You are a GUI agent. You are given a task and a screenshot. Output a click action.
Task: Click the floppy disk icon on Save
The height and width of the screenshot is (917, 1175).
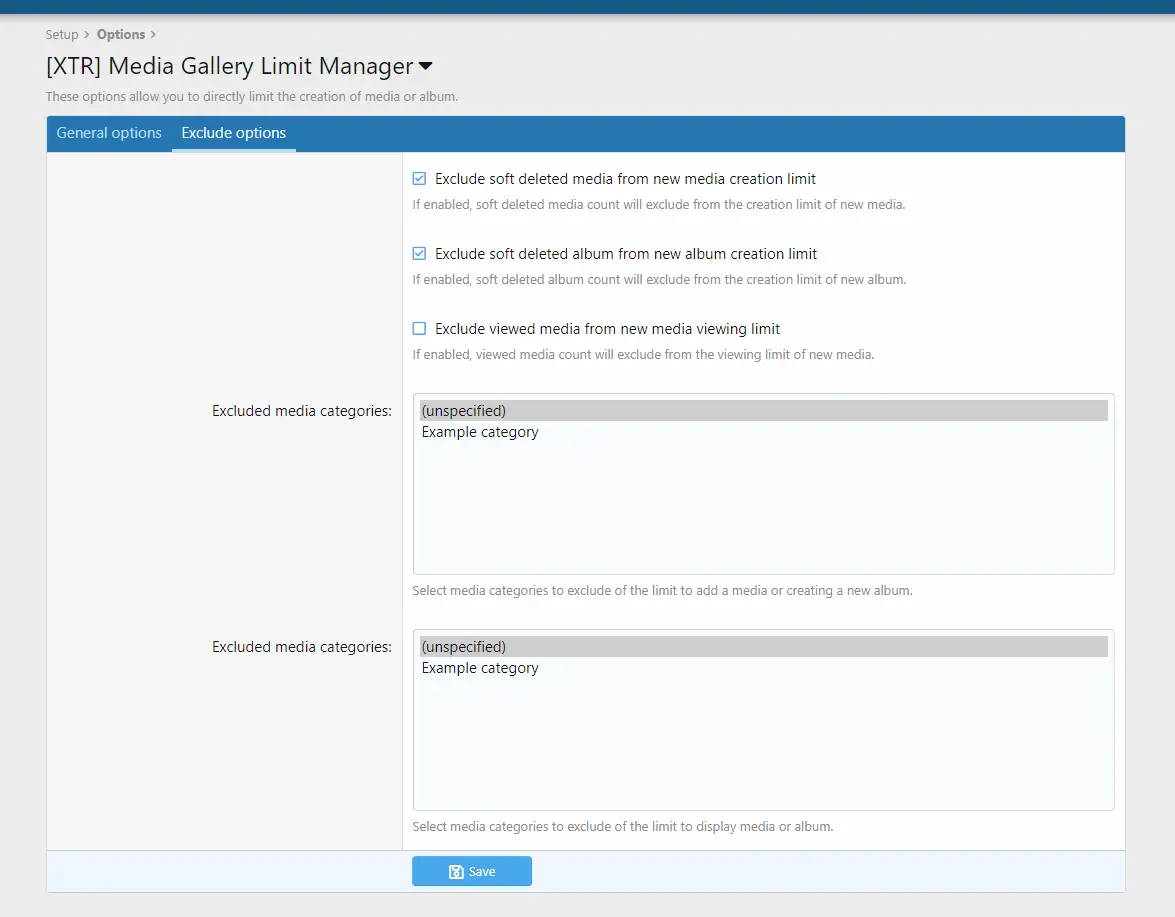click(456, 872)
